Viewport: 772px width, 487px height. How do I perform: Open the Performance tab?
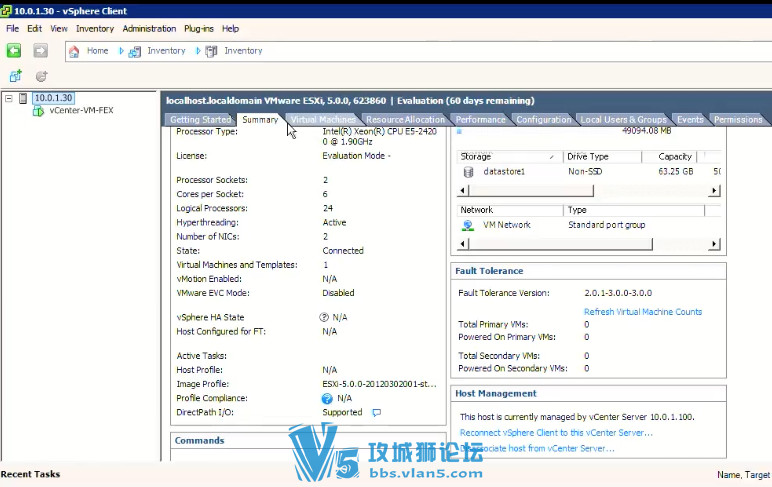point(481,120)
